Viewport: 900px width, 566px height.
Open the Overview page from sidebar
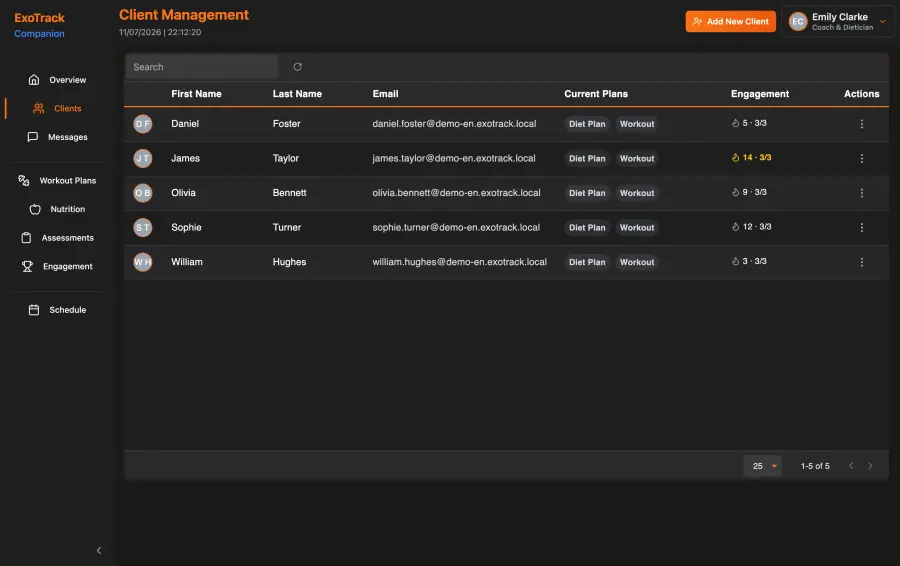coord(57,80)
